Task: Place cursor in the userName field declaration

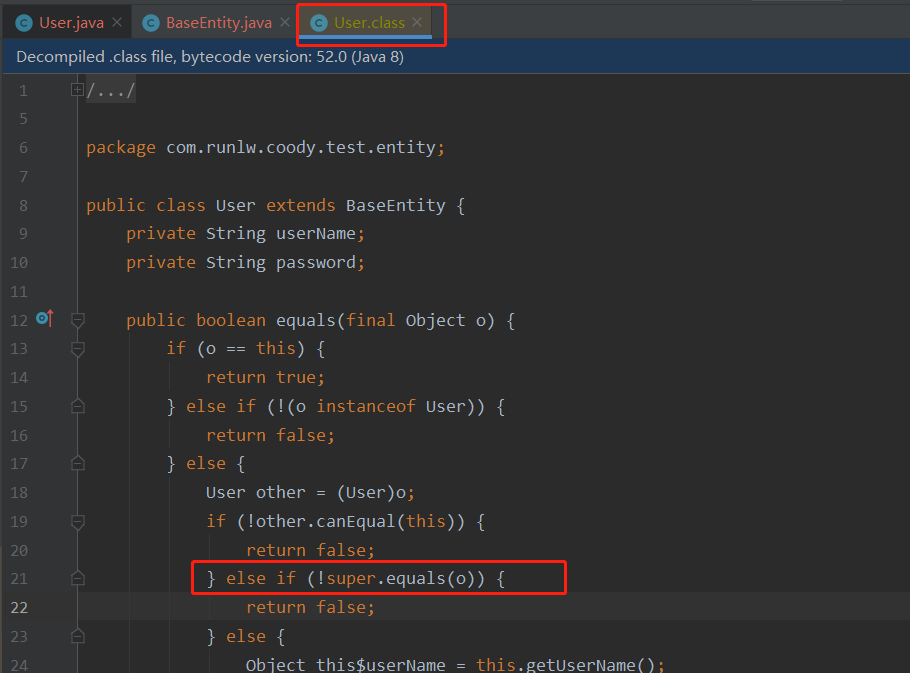Action: [315, 233]
